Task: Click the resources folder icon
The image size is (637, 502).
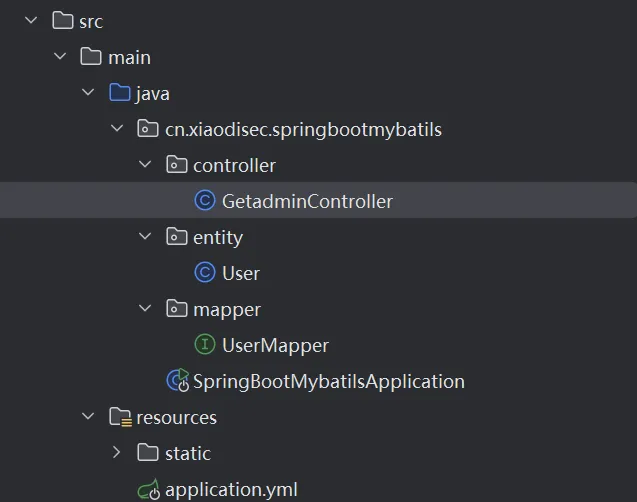Action: 120,417
